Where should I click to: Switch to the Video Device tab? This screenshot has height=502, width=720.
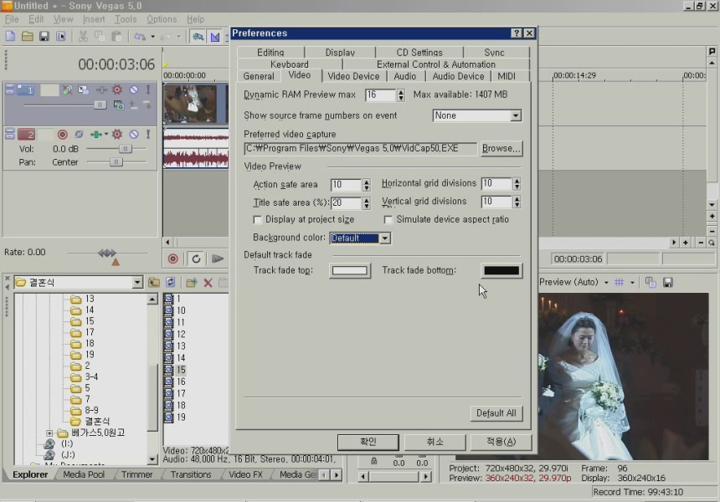click(354, 76)
